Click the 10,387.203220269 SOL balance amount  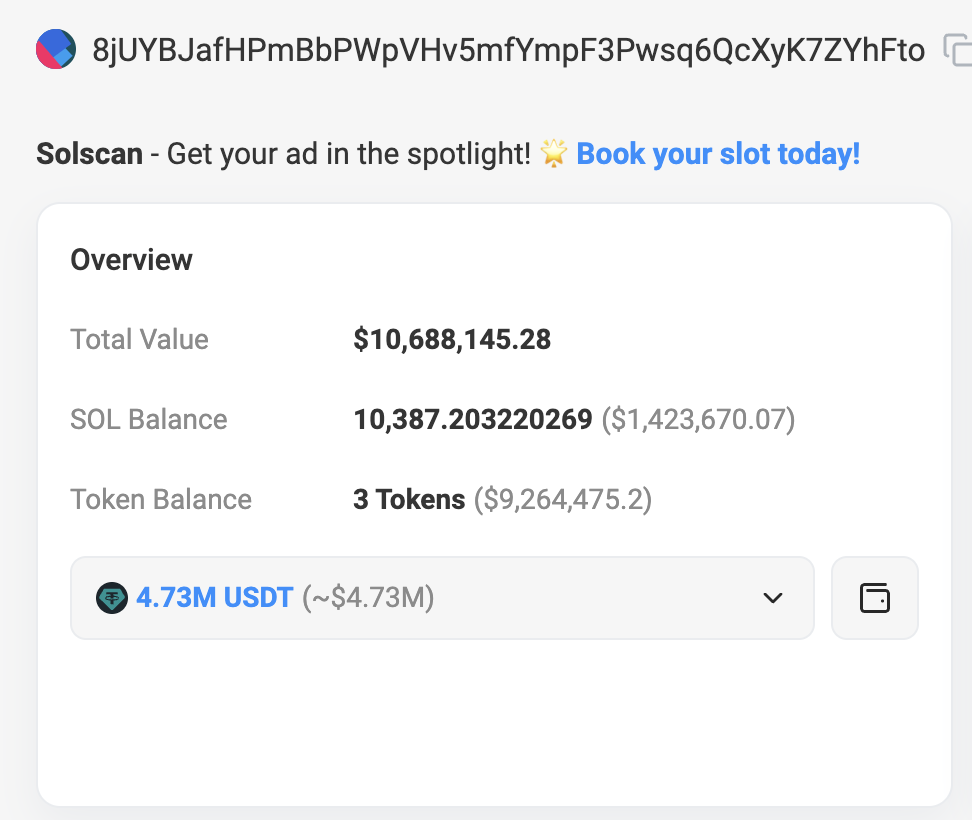[x=472, y=419]
